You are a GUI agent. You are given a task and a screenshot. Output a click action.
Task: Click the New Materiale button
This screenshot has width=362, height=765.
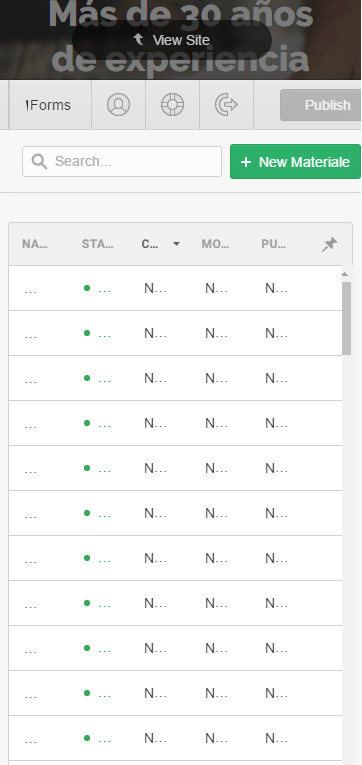tap(296, 161)
